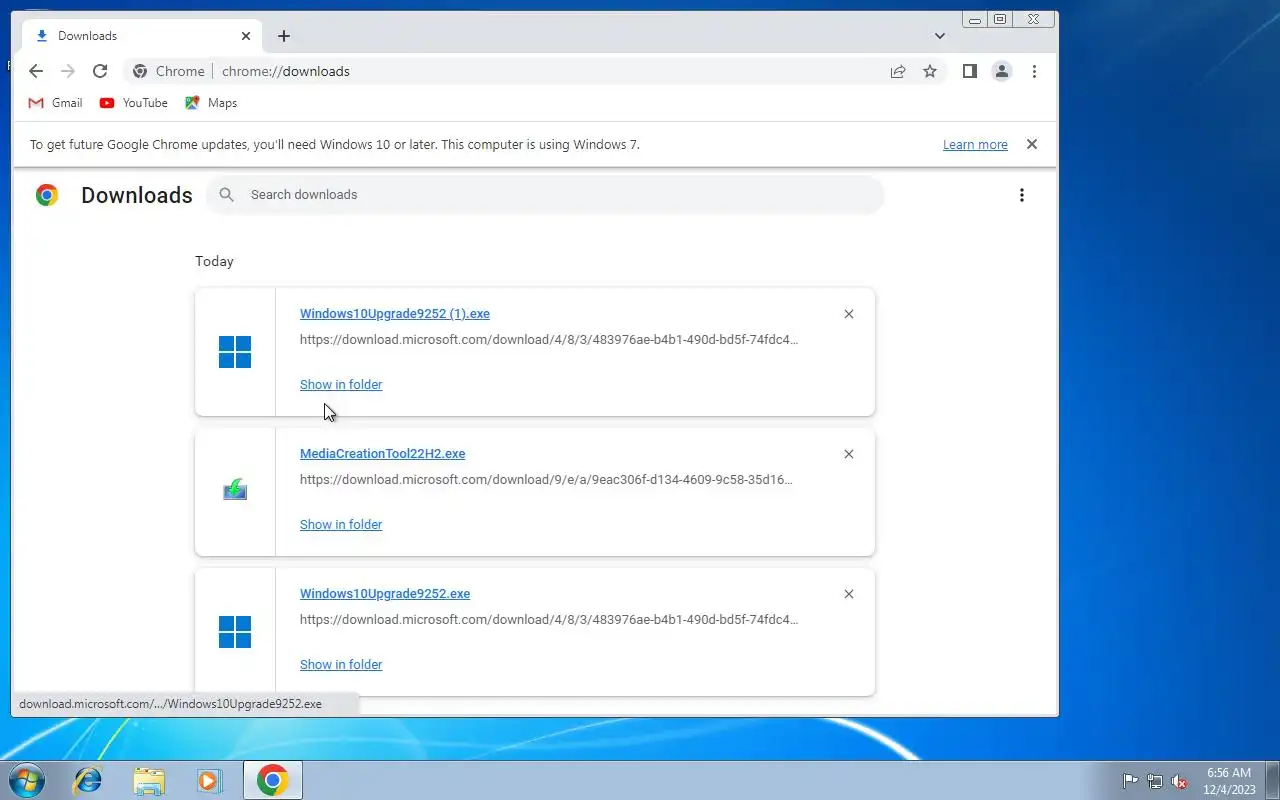This screenshot has height=800, width=1280.
Task: Click the Today date heading
Action: point(214,261)
